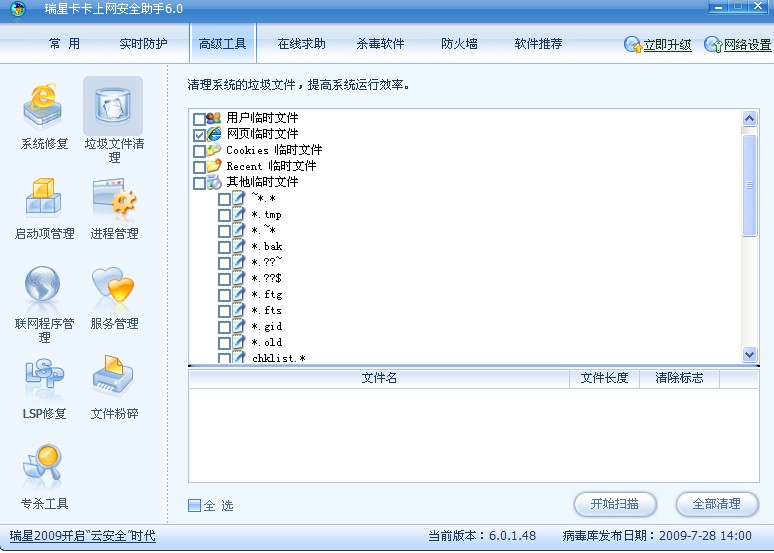Open 文件粉碎 file shredder icon
Image resolution: width=774 pixels, height=553 pixels.
tap(113, 375)
